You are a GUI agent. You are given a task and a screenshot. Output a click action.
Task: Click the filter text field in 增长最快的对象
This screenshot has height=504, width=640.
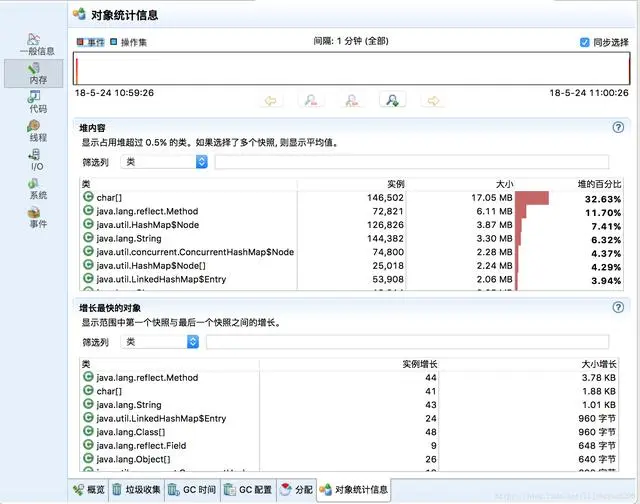pos(407,342)
